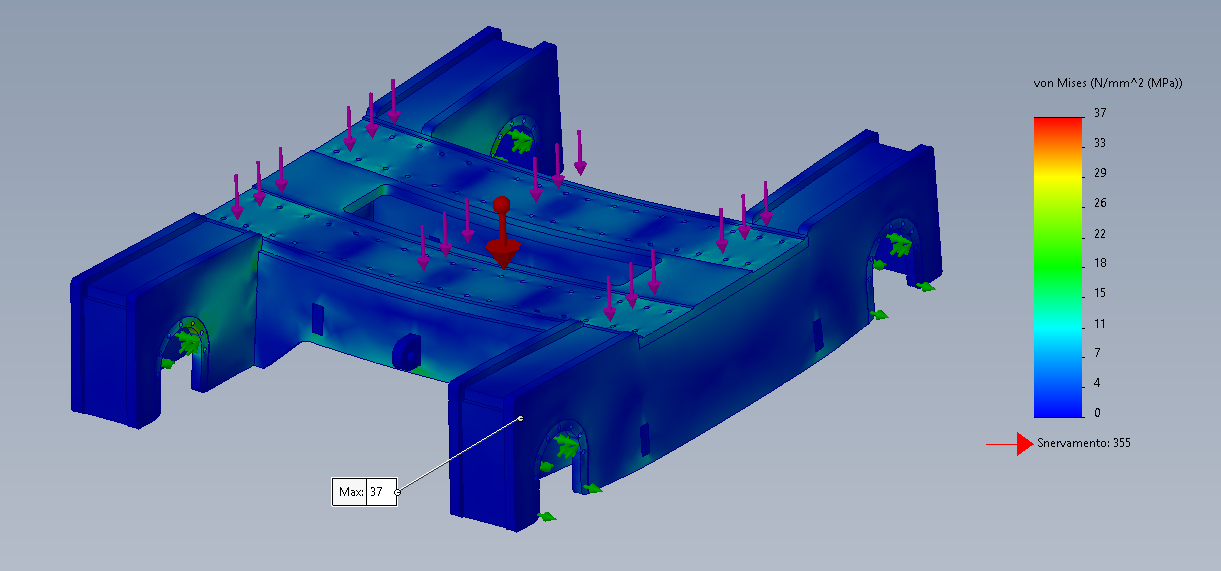Select green fixture symbol in rear wheel arch
This screenshot has width=1221, height=571.
pyautogui.click(x=519, y=140)
